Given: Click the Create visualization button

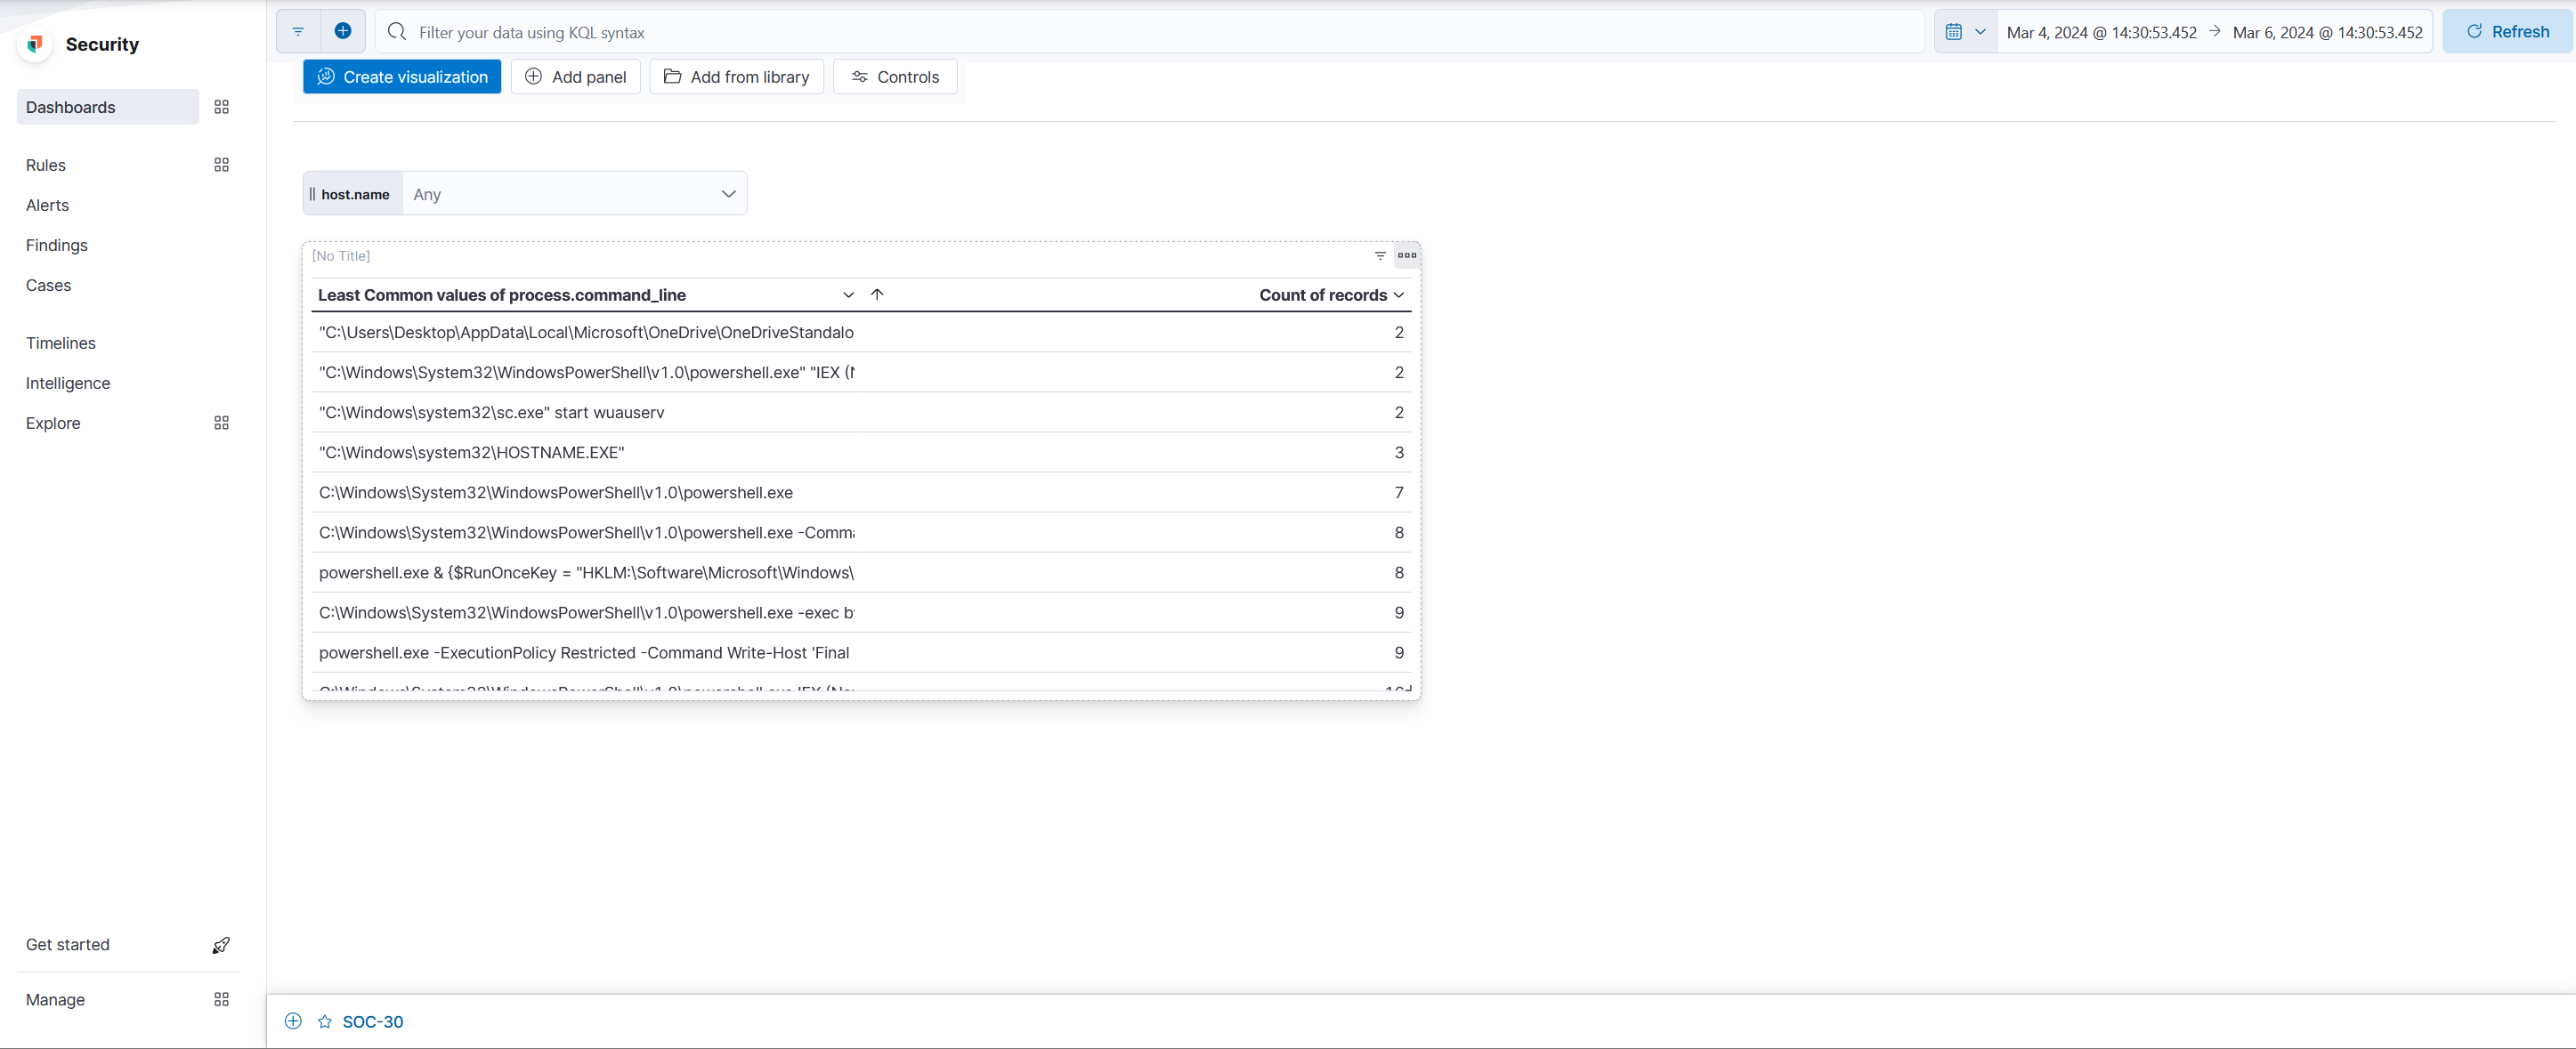Looking at the screenshot, I should (x=401, y=77).
